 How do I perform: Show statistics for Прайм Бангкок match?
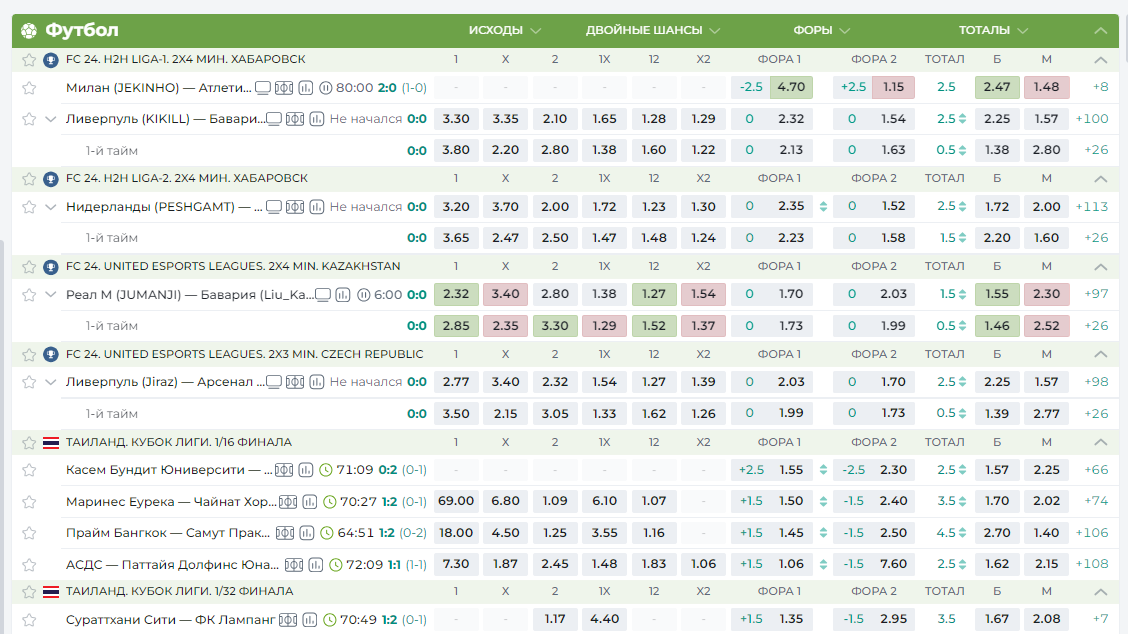point(306,533)
